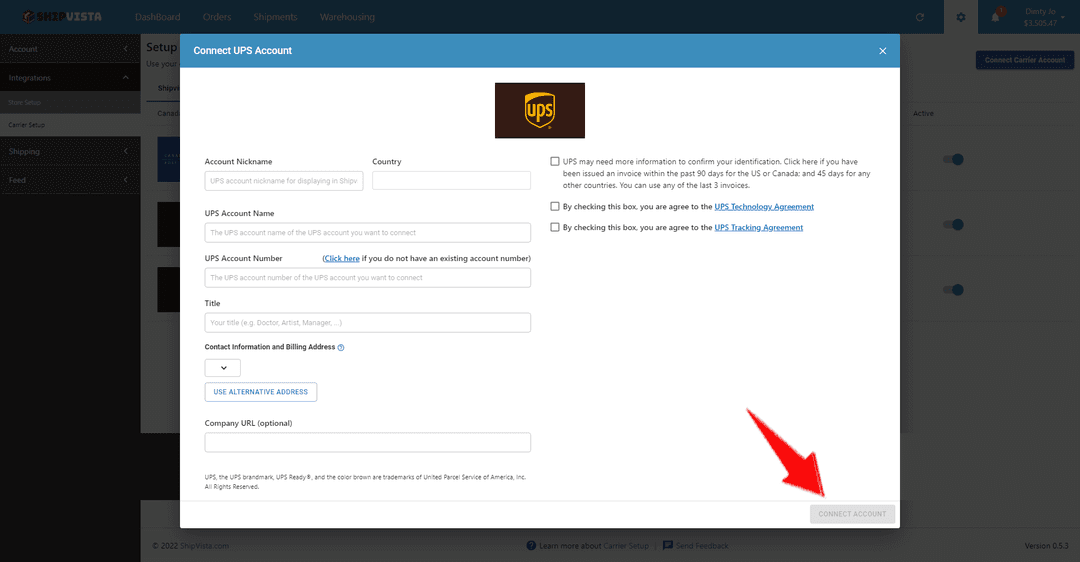Screen dimensions: 1080x562
Task: Open the settings gear icon
Action: click(x=961, y=17)
